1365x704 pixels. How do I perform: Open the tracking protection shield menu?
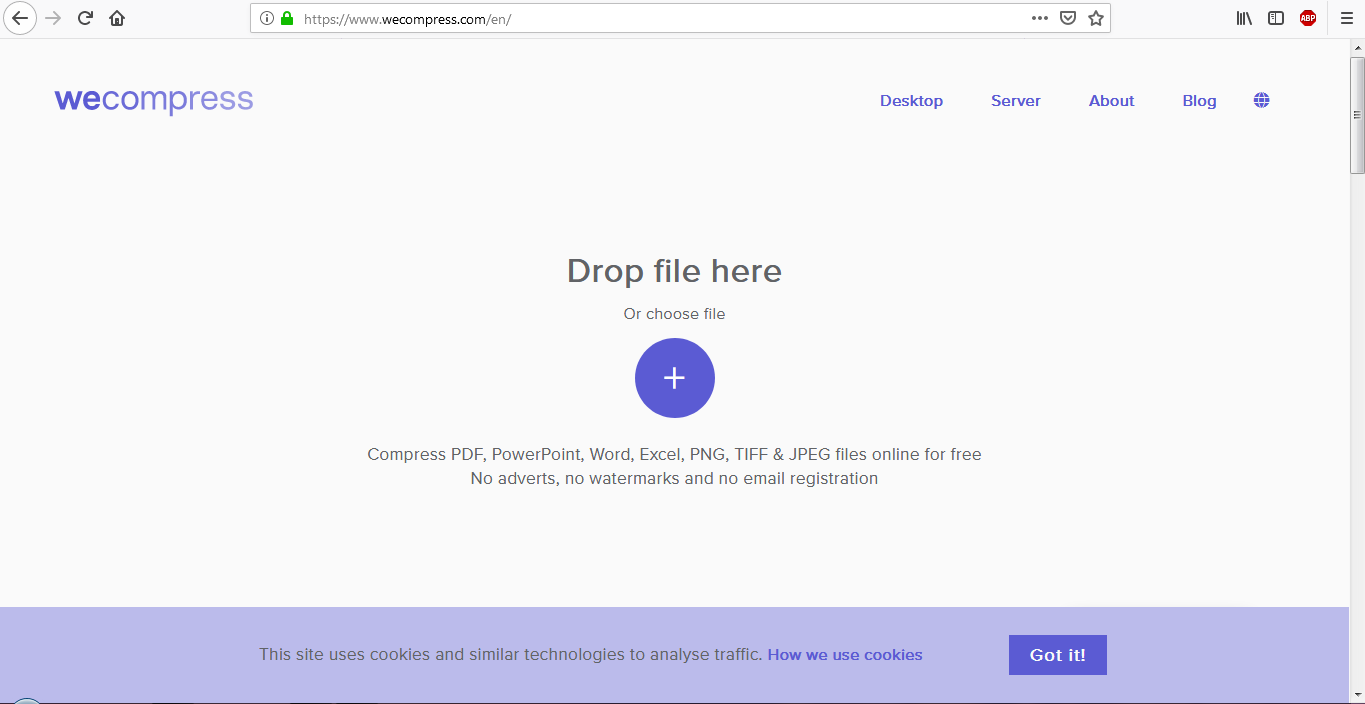coord(1067,17)
